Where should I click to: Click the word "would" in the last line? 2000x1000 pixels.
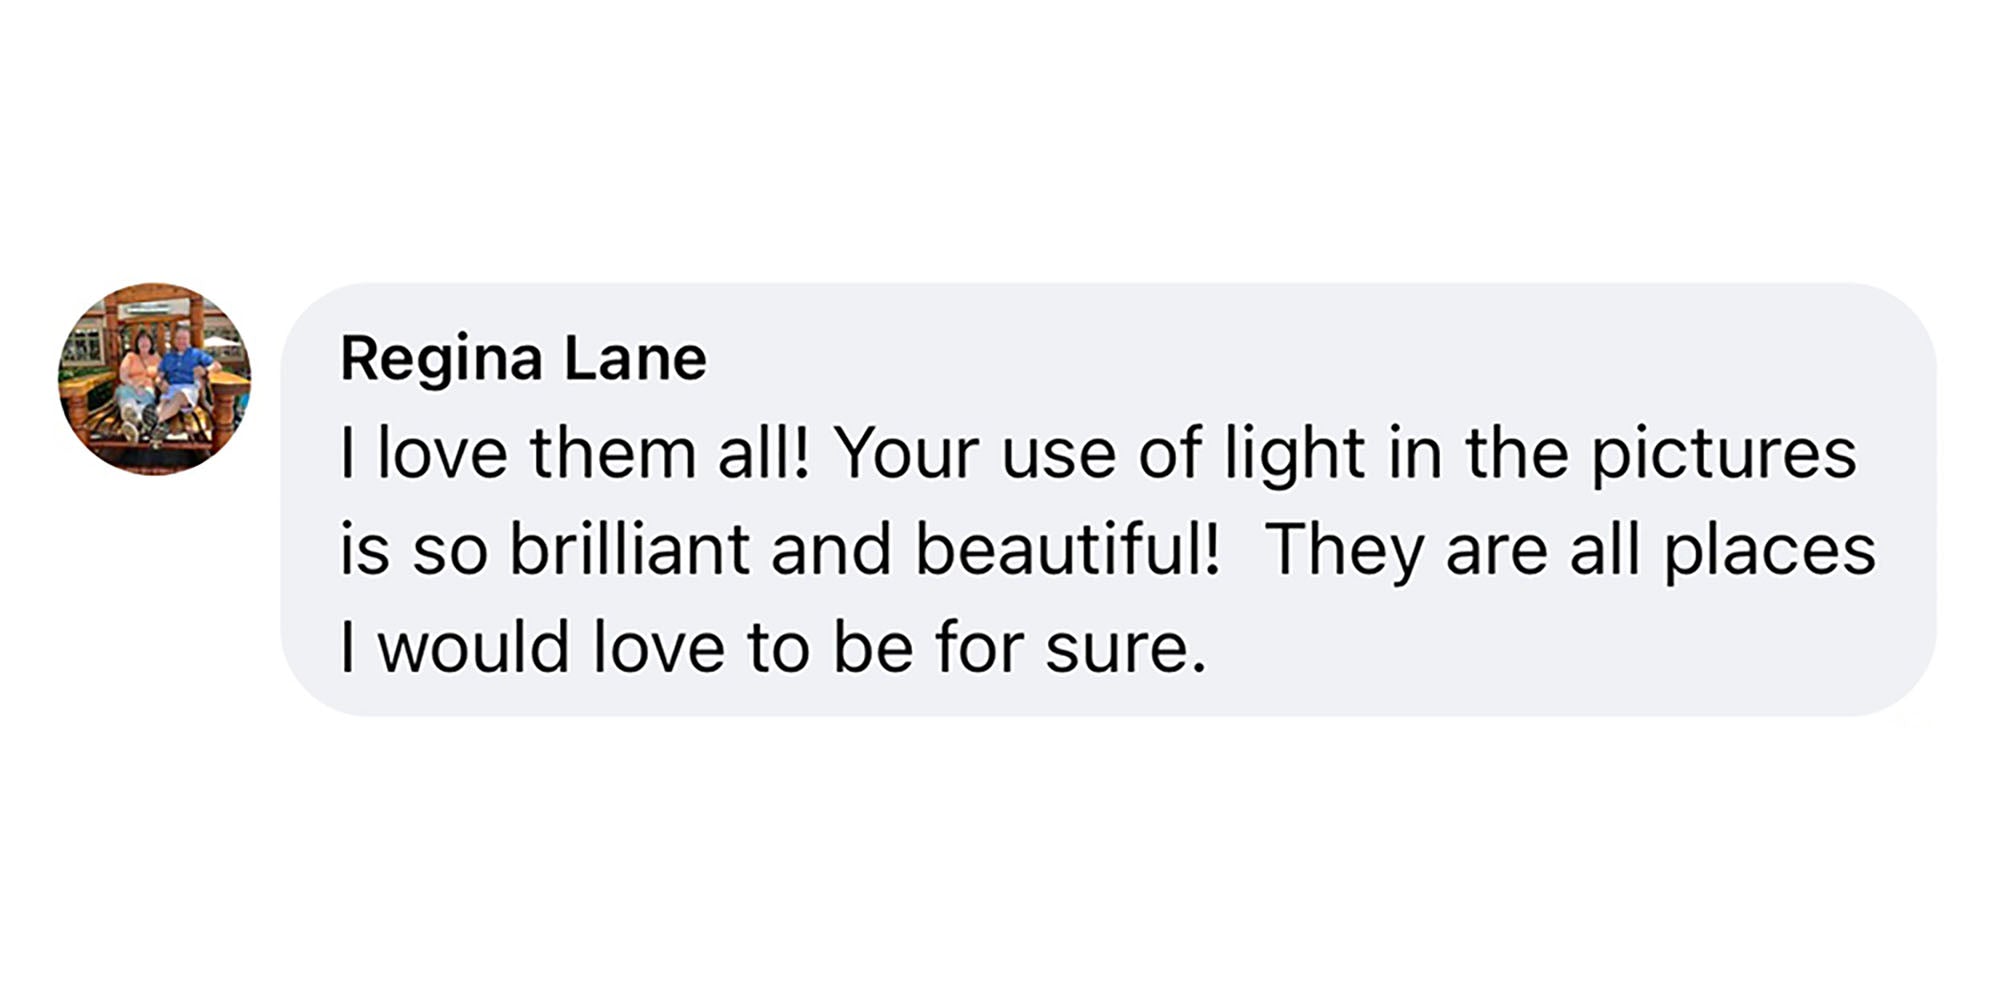[474, 648]
